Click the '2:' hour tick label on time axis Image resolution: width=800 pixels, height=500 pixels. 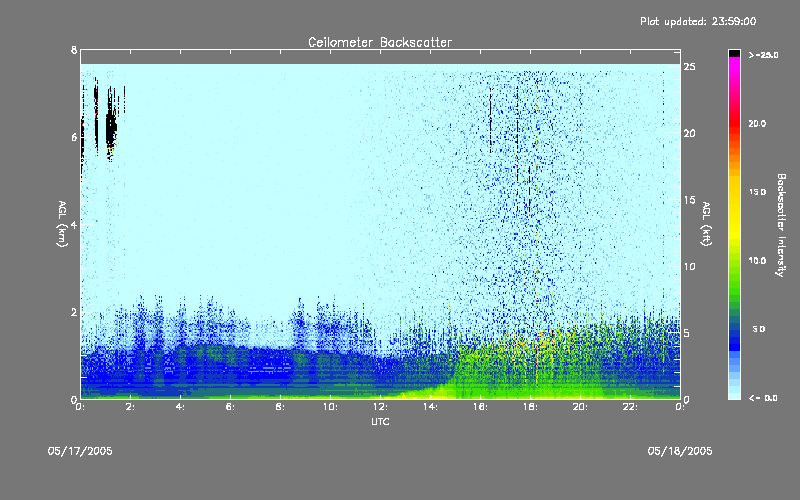click(x=130, y=407)
